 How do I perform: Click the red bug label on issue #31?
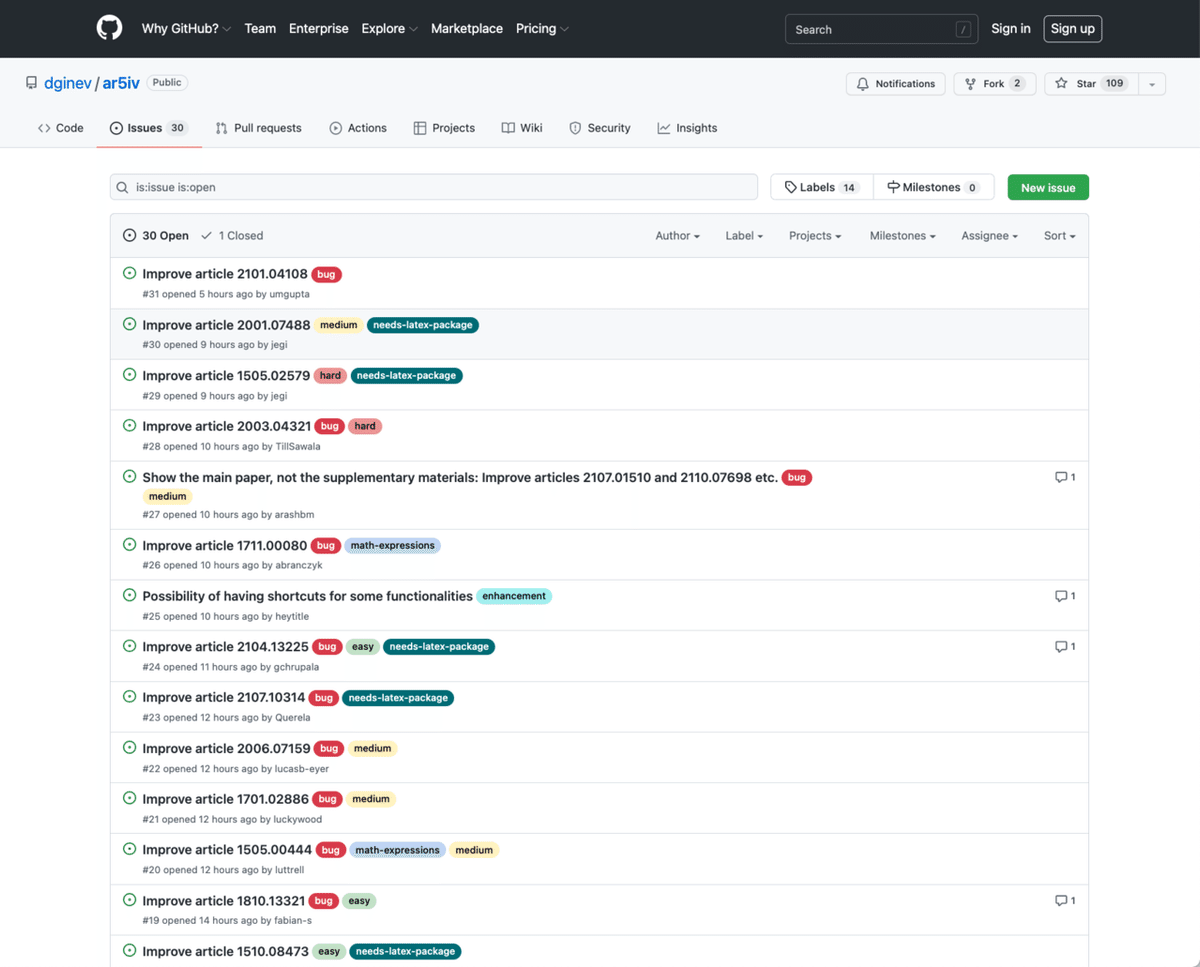(327, 274)
